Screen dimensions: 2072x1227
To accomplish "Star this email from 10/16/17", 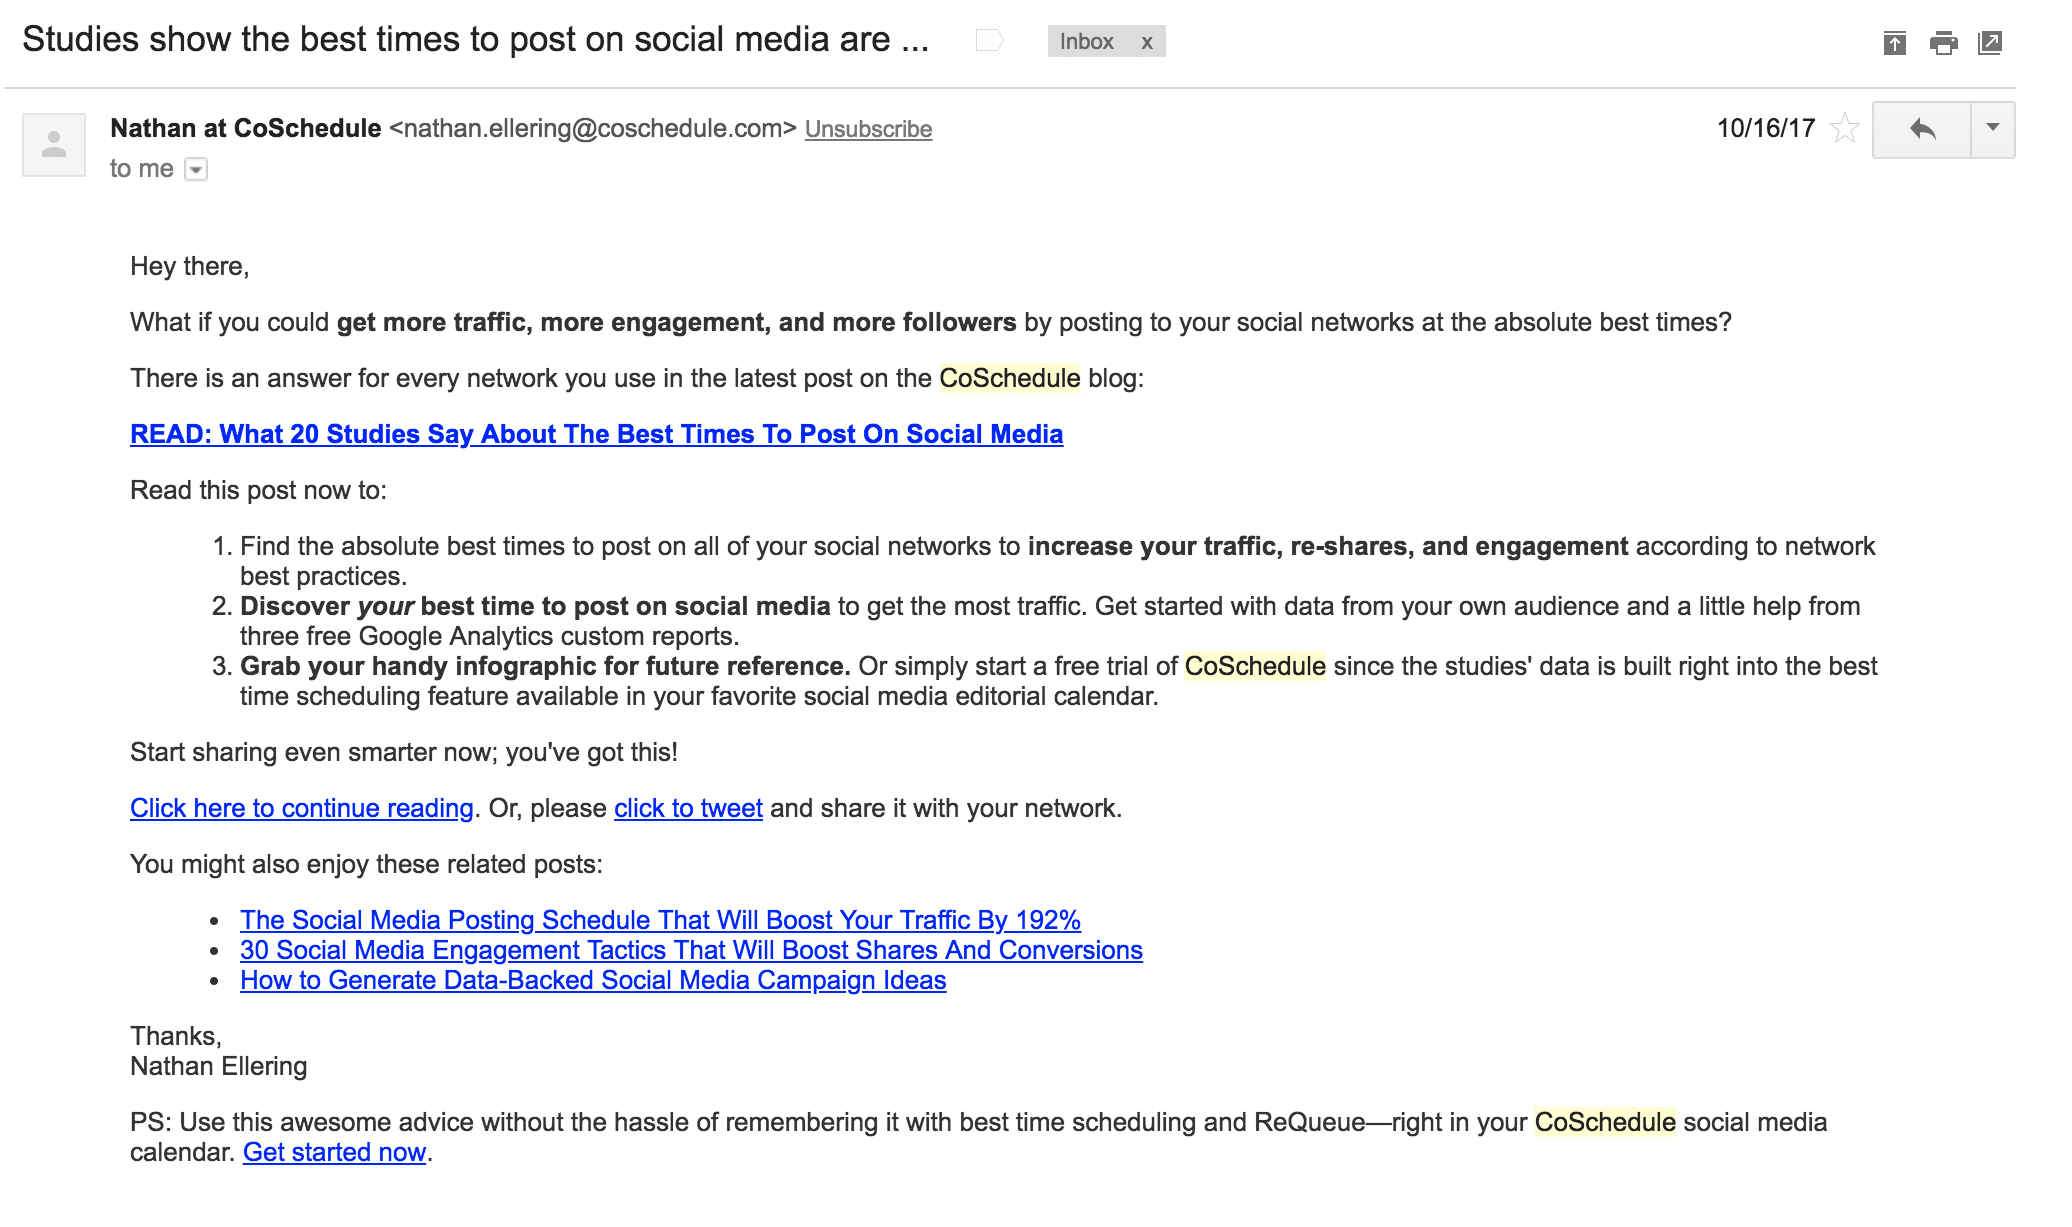I will point(1845,128).
